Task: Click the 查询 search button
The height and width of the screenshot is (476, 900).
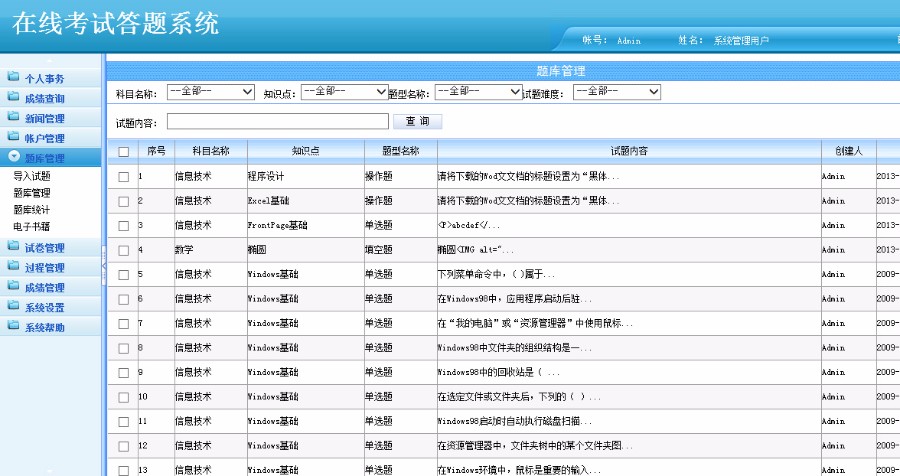Action: point(417,122)
